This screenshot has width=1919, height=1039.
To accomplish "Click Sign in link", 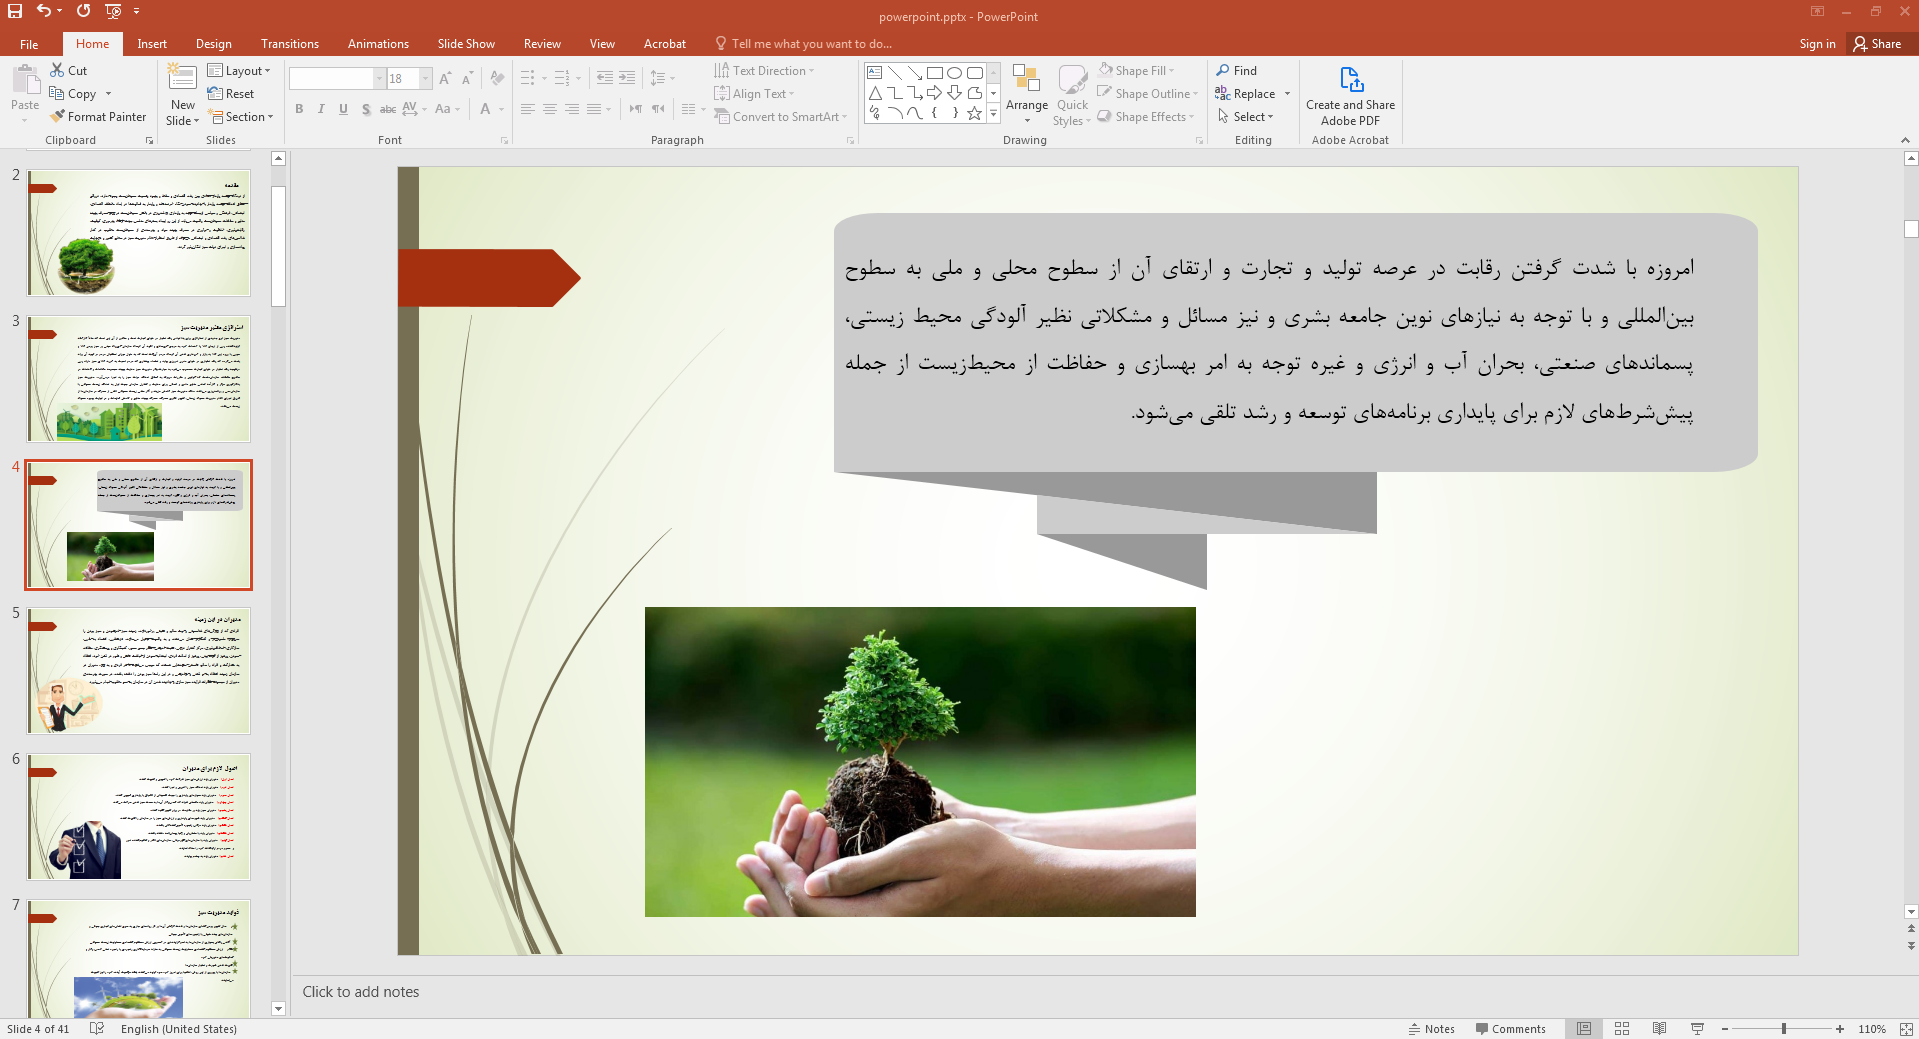I will (x=1817, y=44).
